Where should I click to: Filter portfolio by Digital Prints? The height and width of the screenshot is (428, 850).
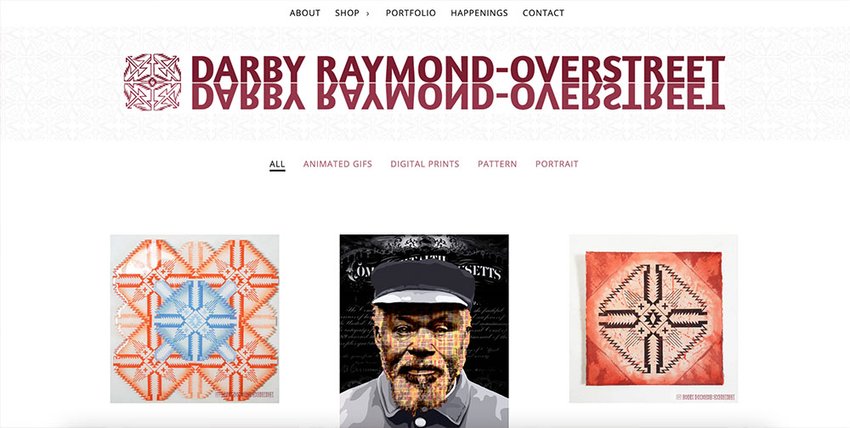click(425, 164)
